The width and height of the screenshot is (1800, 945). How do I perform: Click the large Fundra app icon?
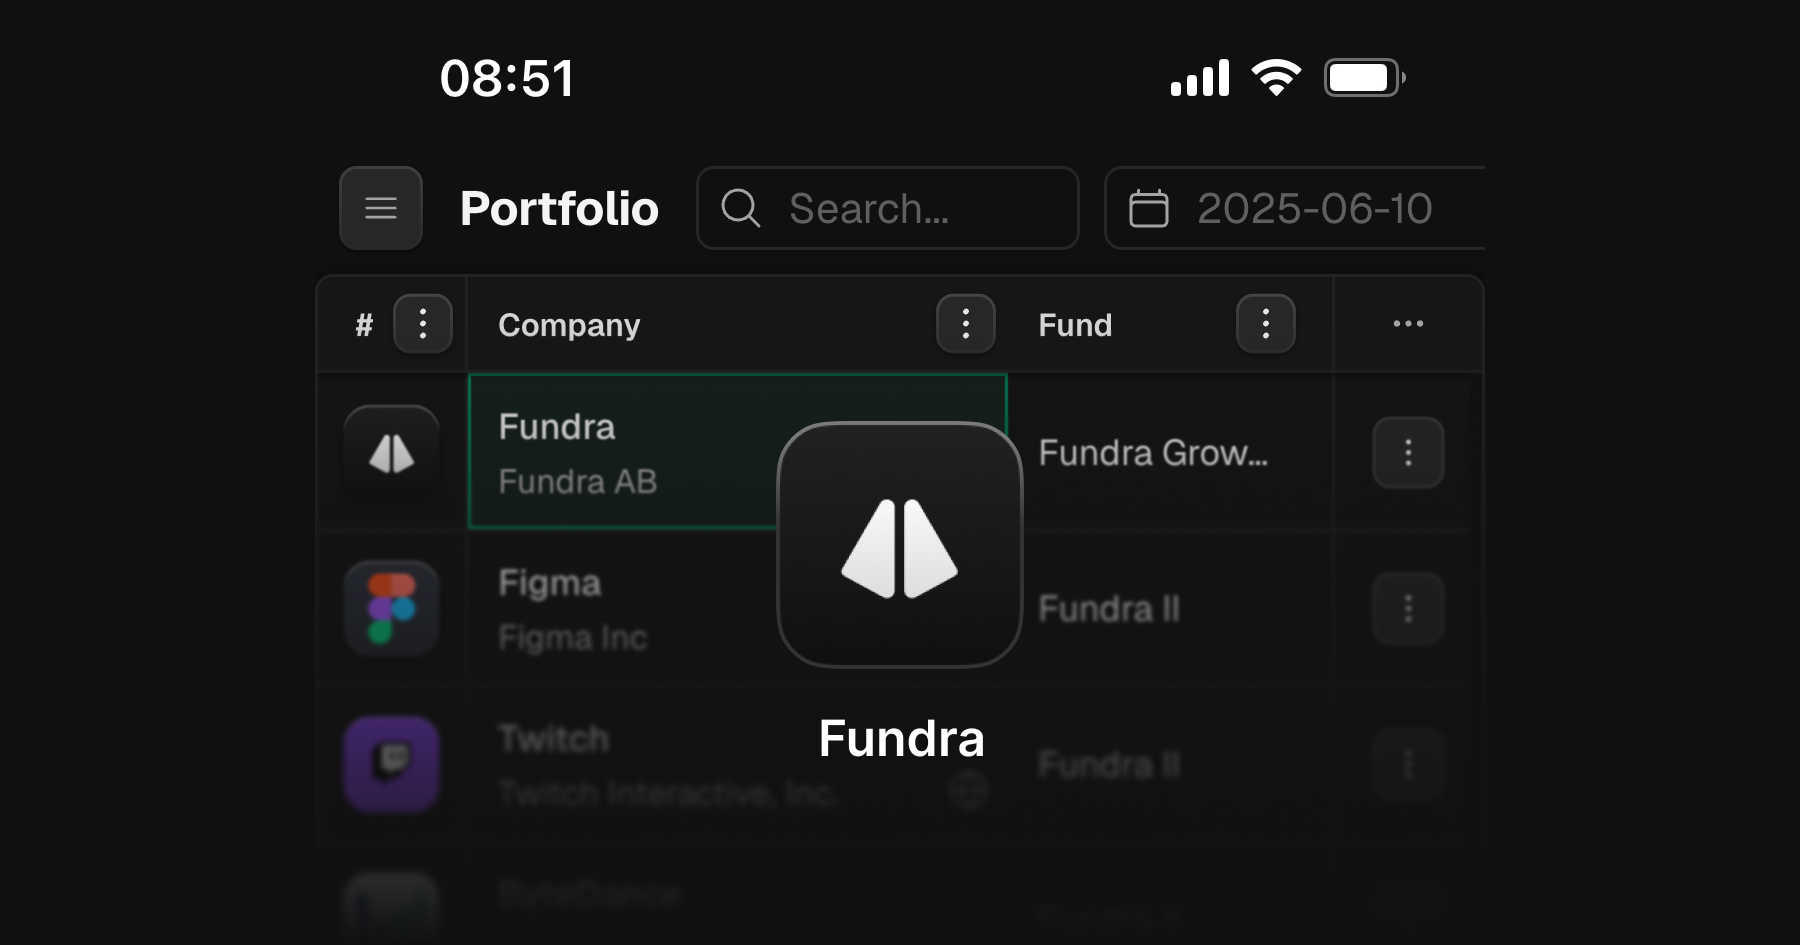(899, 545)
